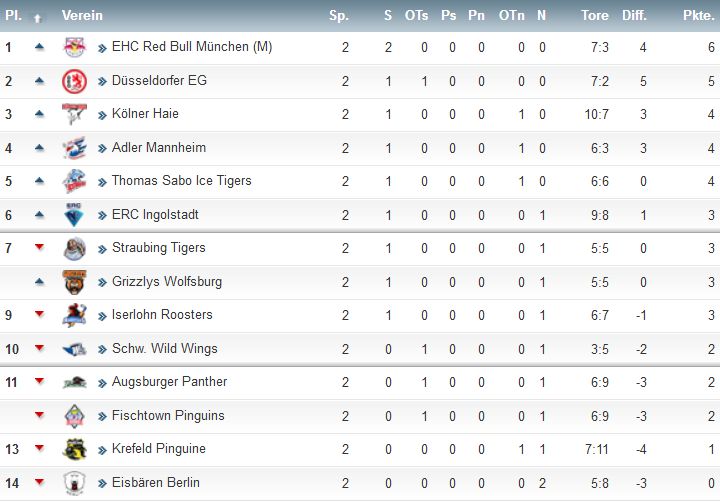
Task: Click the EHC Red Bull München team logo
Action: (74, 47)
